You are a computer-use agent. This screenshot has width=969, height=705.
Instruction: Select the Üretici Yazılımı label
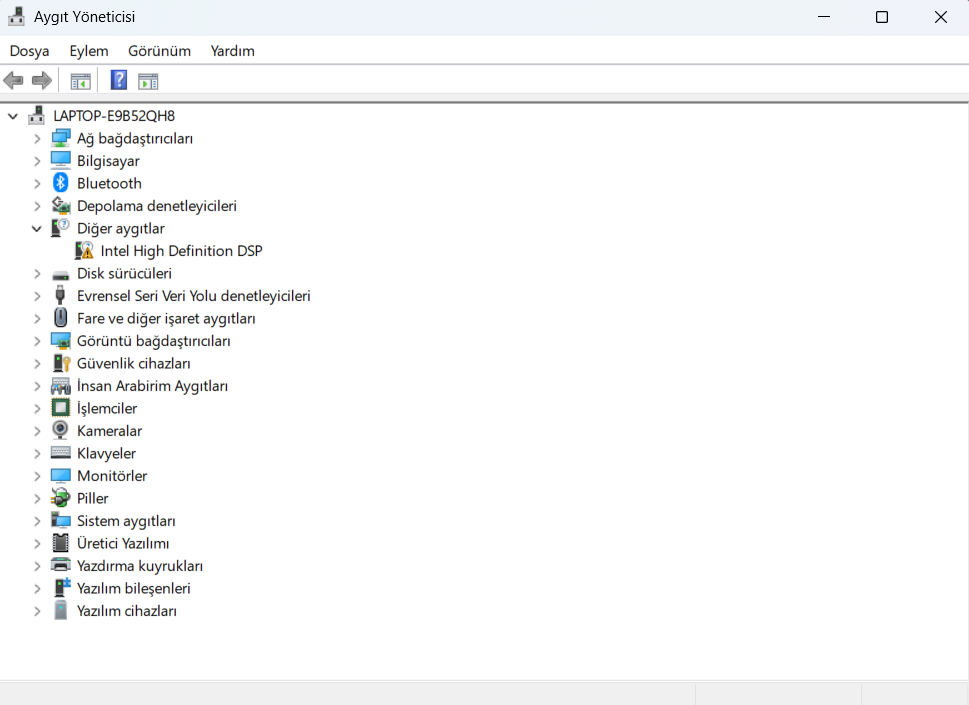[123, 543]
